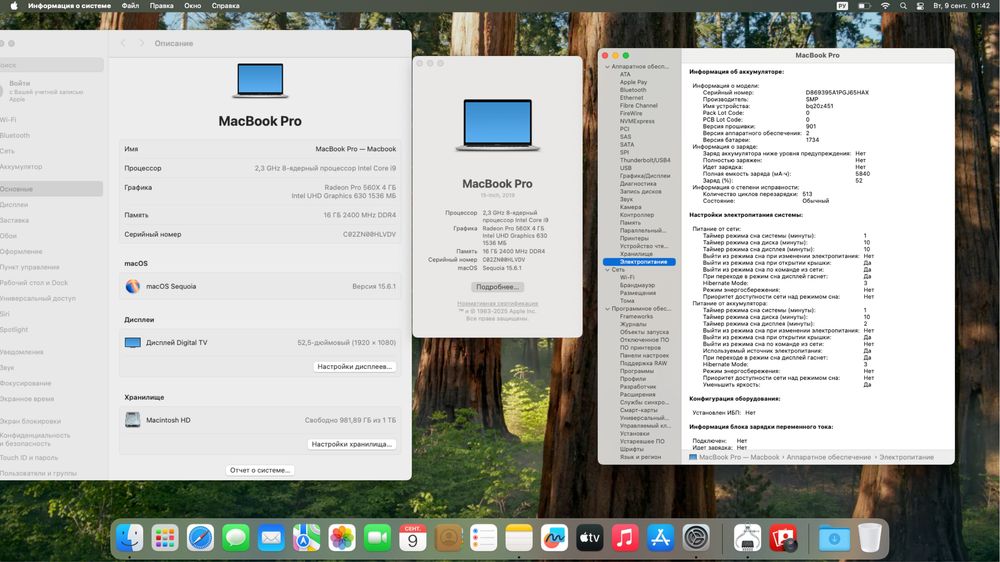Select Хранилище in System Information sidebar
1000x562 pixels.
click(x=636, y=254)
